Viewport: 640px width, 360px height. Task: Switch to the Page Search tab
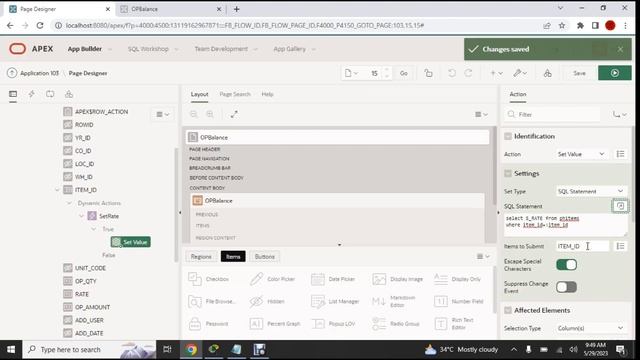(235, 94)
